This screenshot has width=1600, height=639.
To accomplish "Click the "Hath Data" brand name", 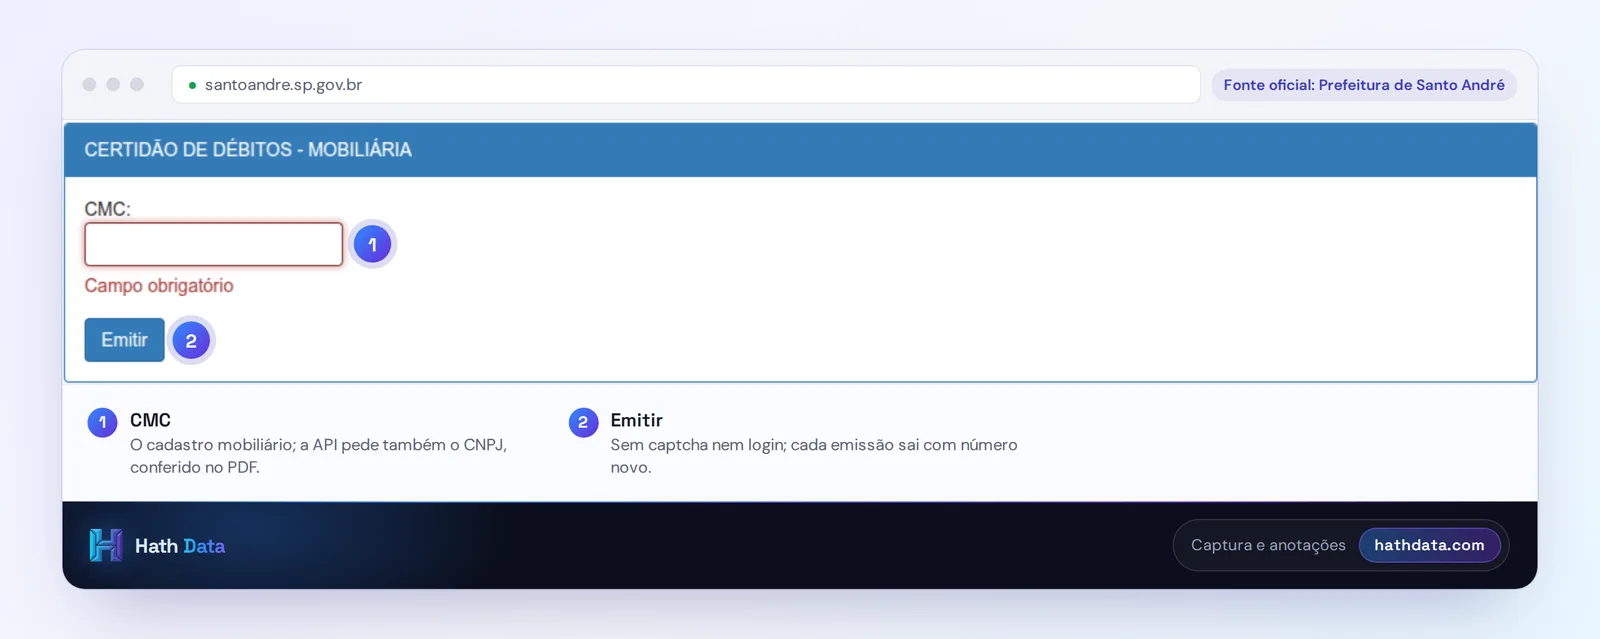I will (180, 546).
